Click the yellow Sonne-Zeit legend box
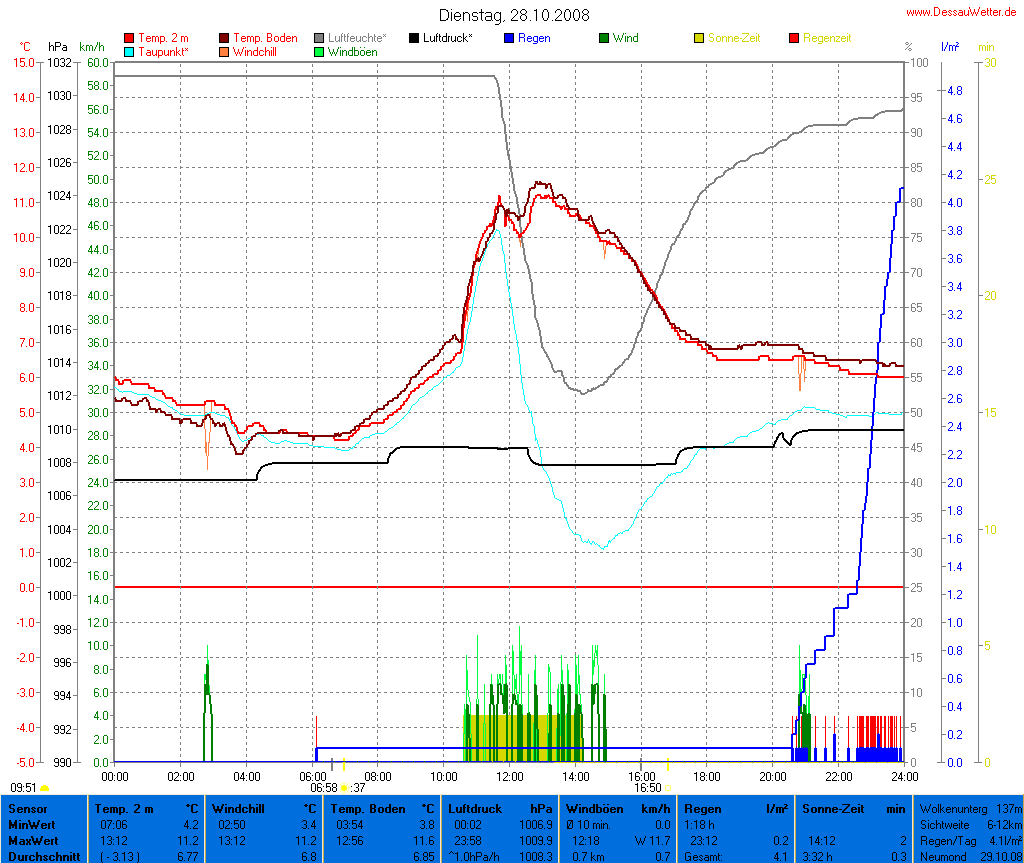 coord(700,38)
